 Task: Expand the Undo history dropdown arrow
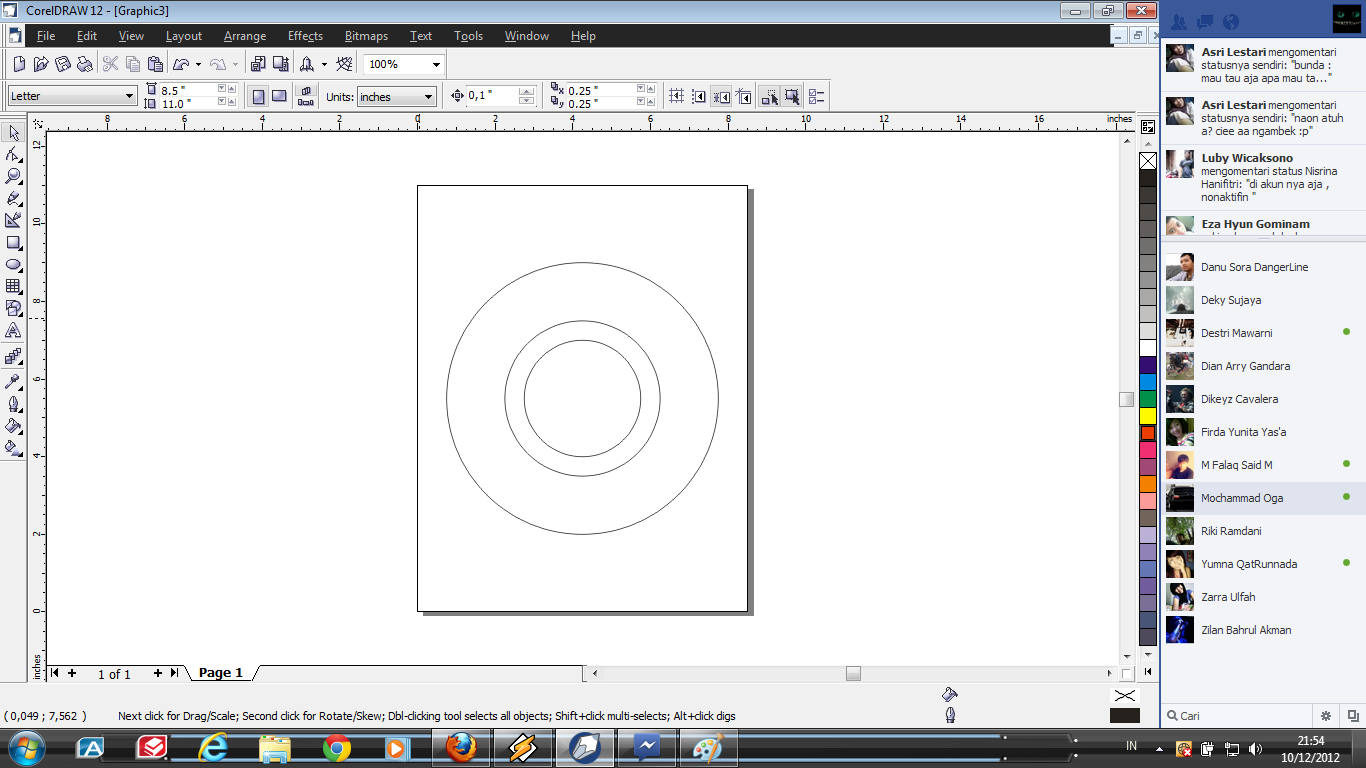pyautogui.click(x=198, y=64)
